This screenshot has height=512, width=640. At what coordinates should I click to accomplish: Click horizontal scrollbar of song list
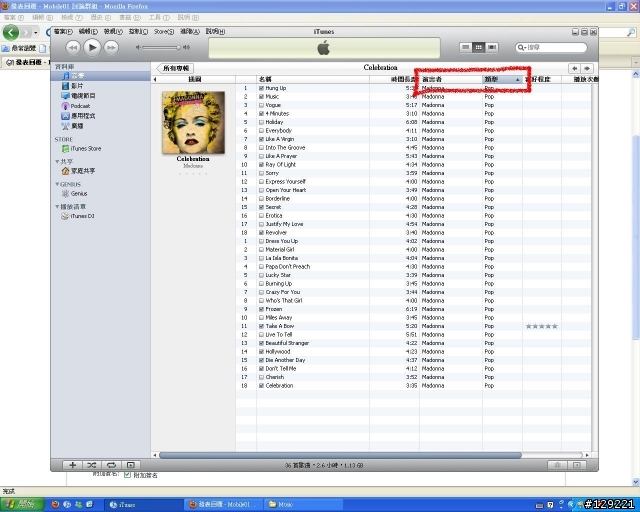(340, 455)
